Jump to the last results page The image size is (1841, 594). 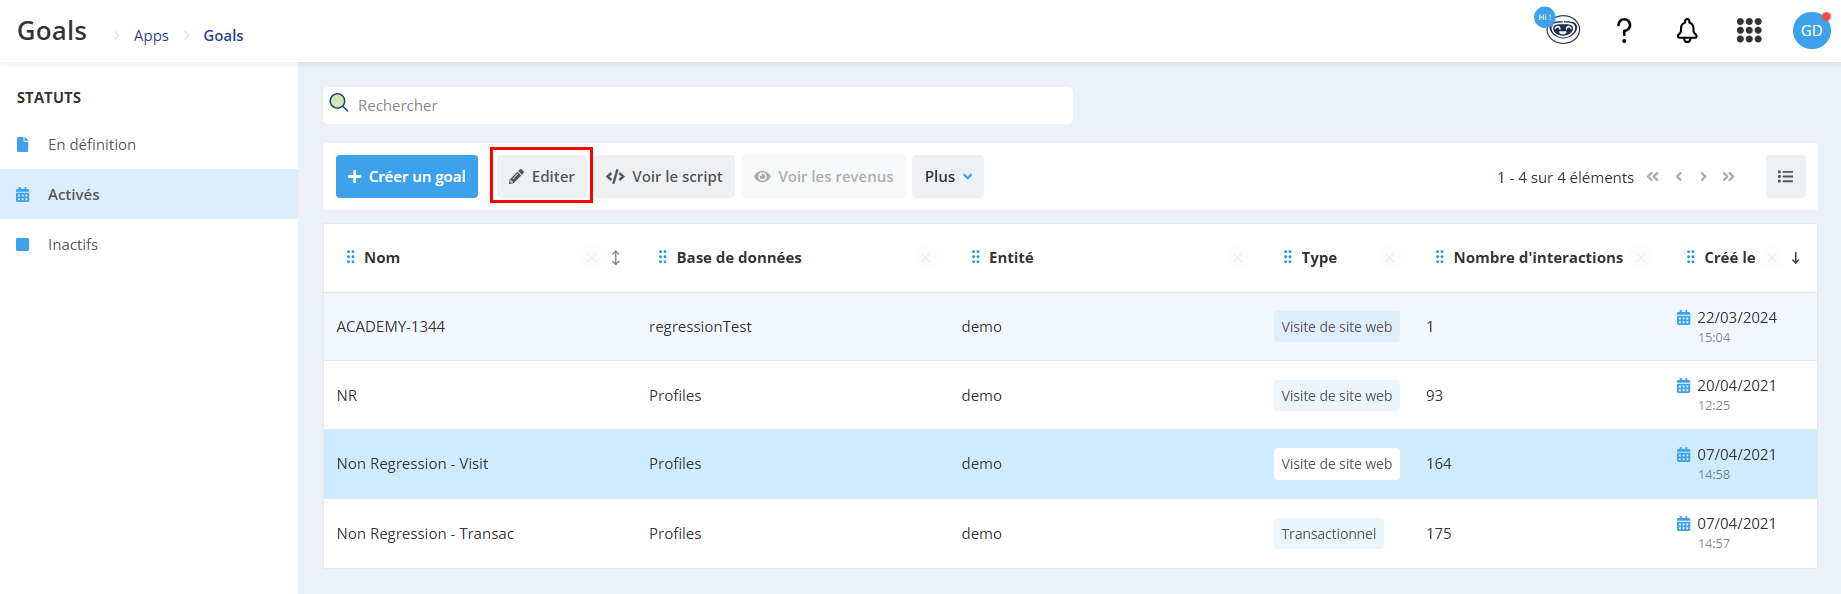[1728, 177]
